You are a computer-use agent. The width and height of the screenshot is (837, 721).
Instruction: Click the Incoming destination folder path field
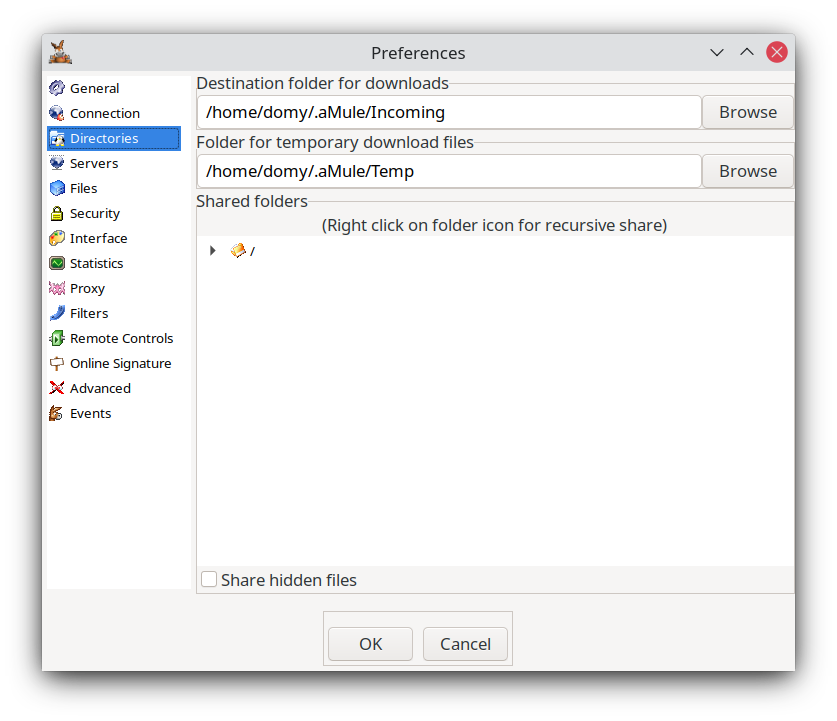coord(449,112)
